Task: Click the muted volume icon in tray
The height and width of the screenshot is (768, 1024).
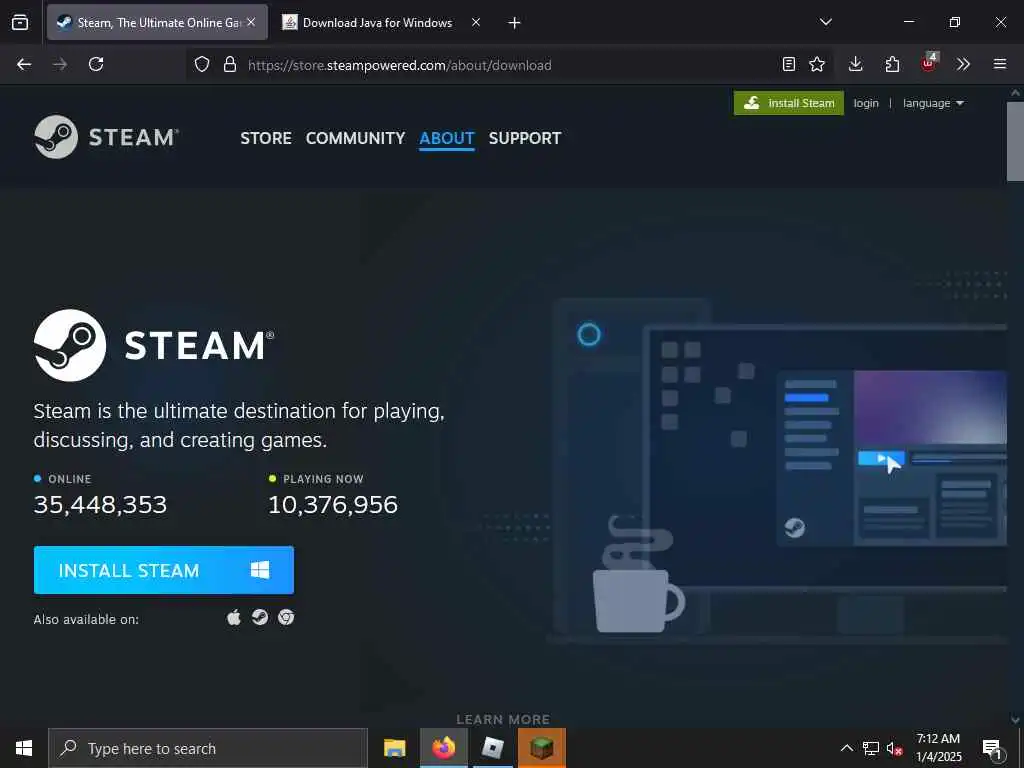Action: [x=894, y=748]
